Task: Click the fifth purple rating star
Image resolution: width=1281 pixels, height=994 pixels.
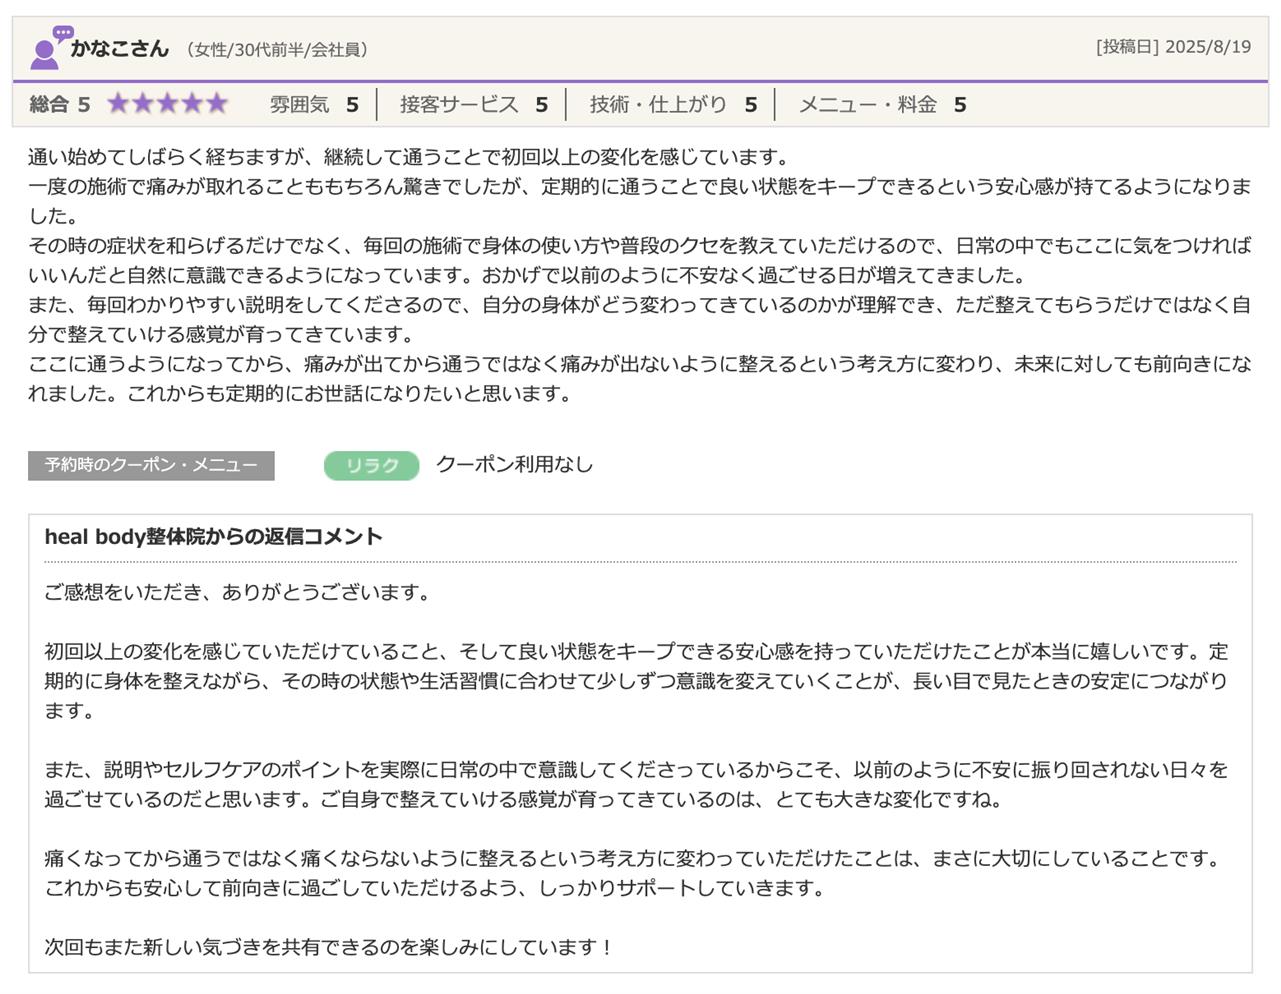Action: [x=216, y=104]
